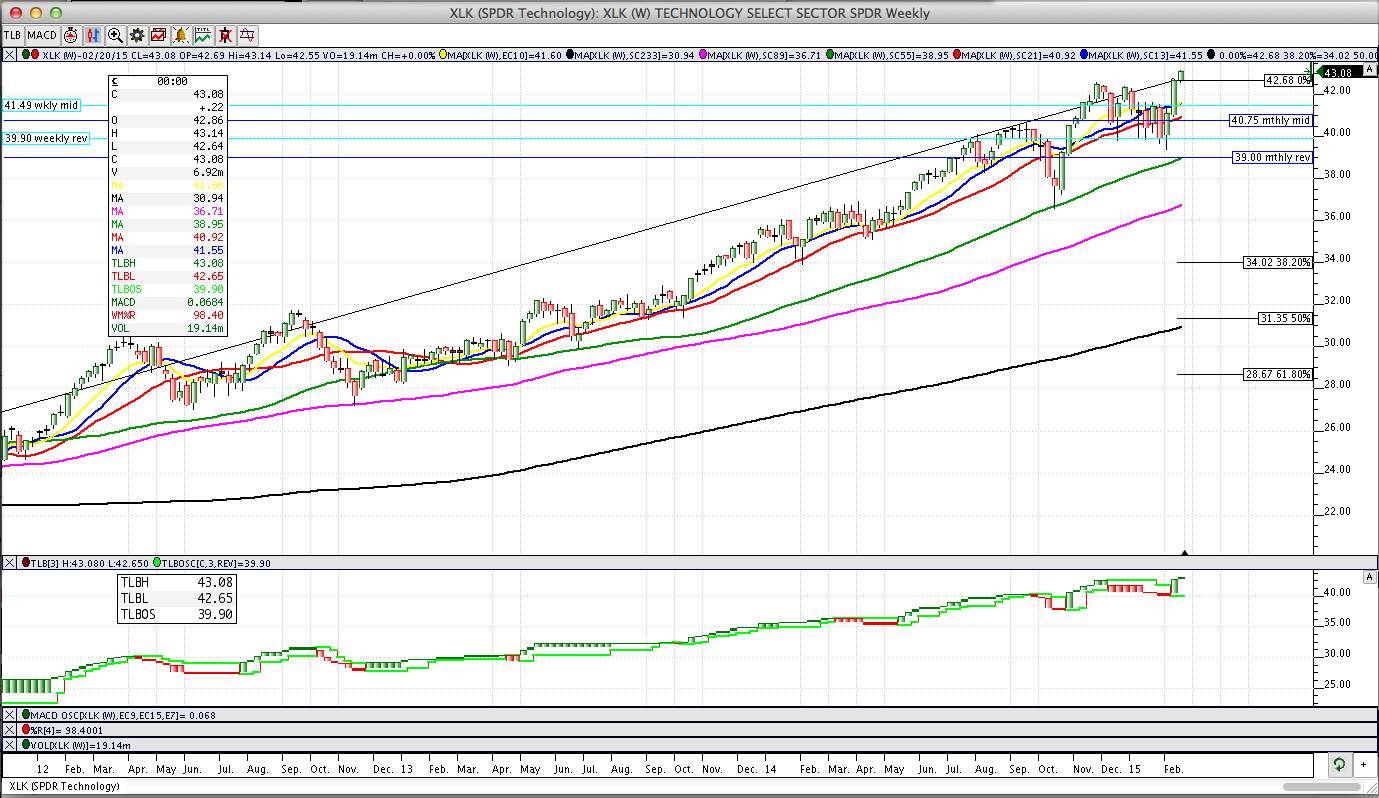The width and height of the screenshot is (1379, 798).
Task: Close the MACD OSC pane
Action: [x=9, y=715]
